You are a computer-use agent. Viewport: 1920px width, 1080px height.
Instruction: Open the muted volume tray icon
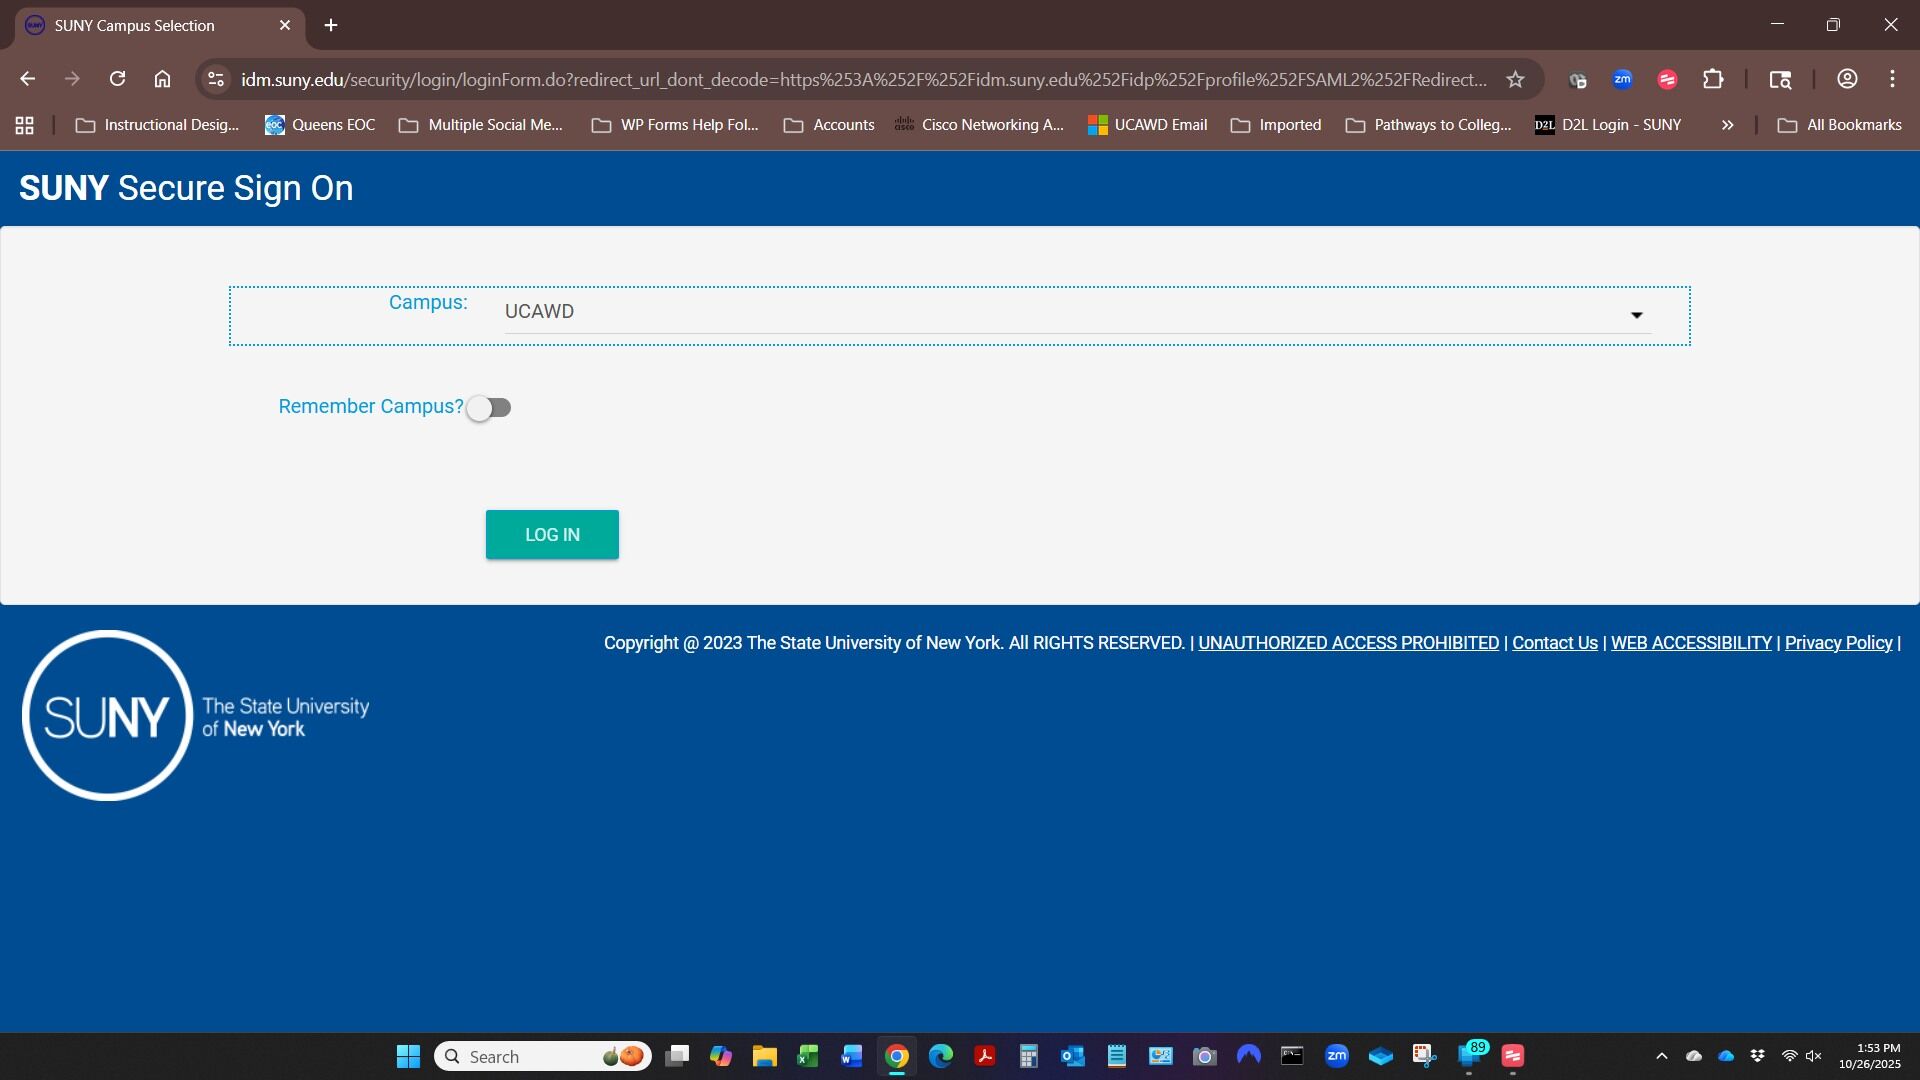pyautogui.click(x=1814, y=1056)
